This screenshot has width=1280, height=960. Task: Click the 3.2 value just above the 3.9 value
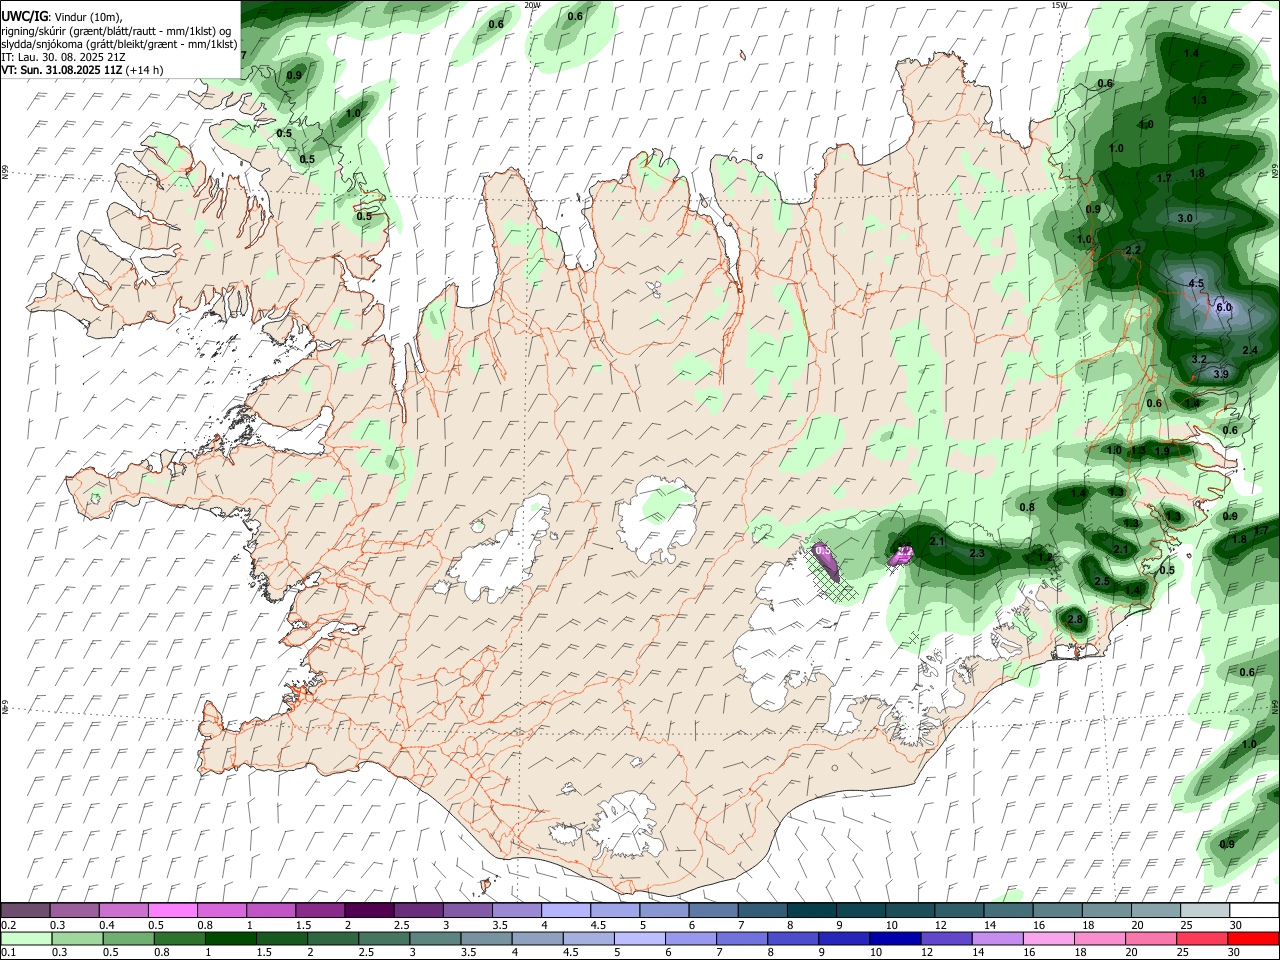click(x=1200, y=359)
